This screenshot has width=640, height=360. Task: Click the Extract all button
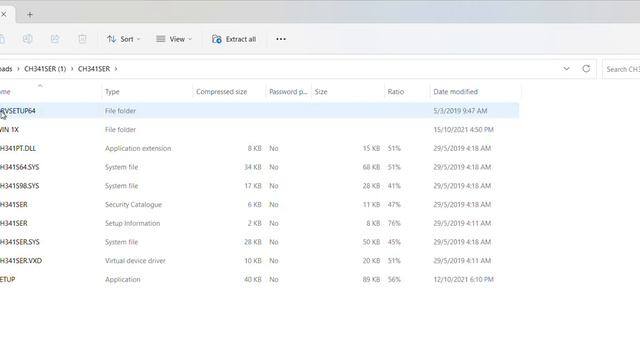[234, 39]
